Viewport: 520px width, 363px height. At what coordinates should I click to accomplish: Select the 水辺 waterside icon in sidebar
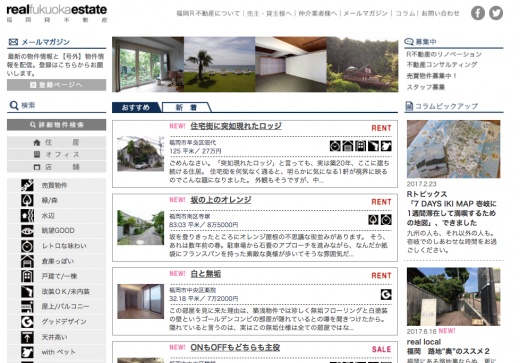click(x=27, y=216)
